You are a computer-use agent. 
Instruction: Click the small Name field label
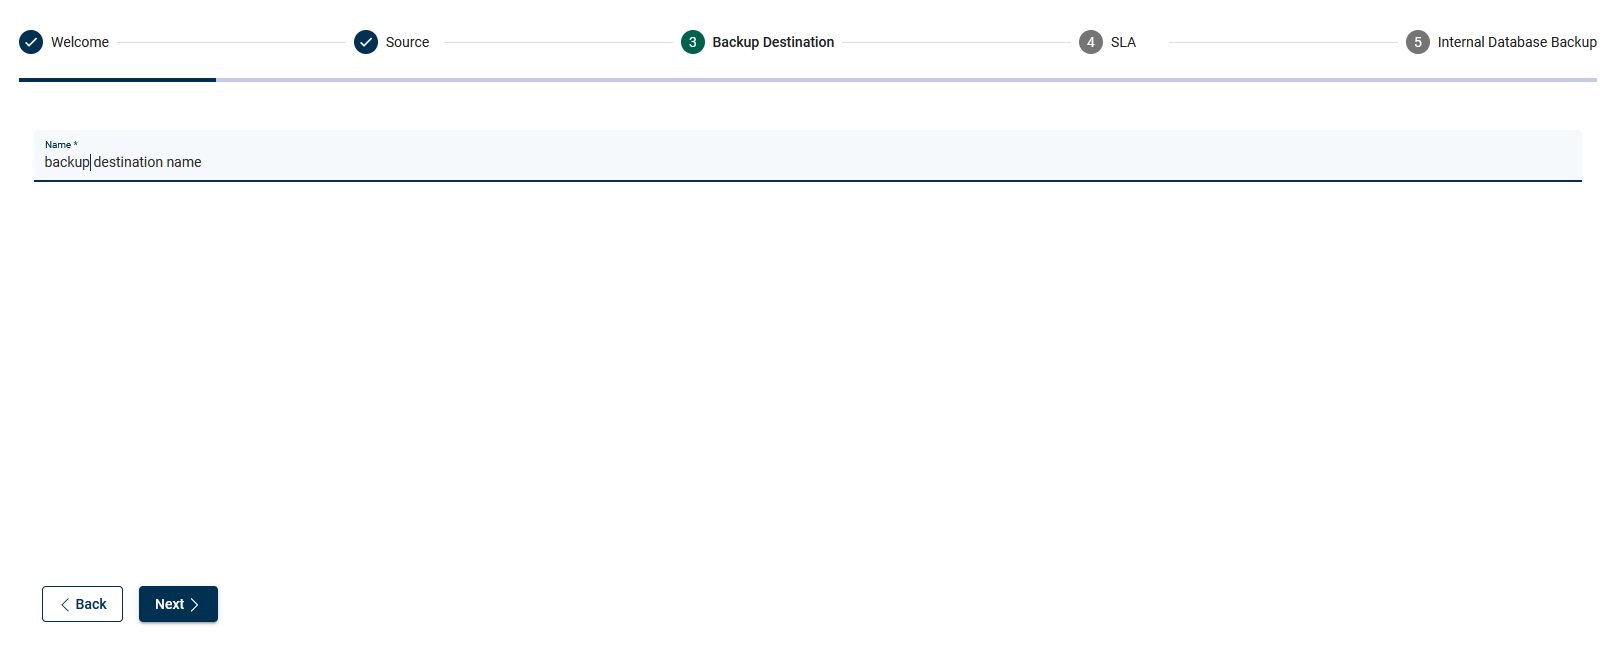(59, 145)
